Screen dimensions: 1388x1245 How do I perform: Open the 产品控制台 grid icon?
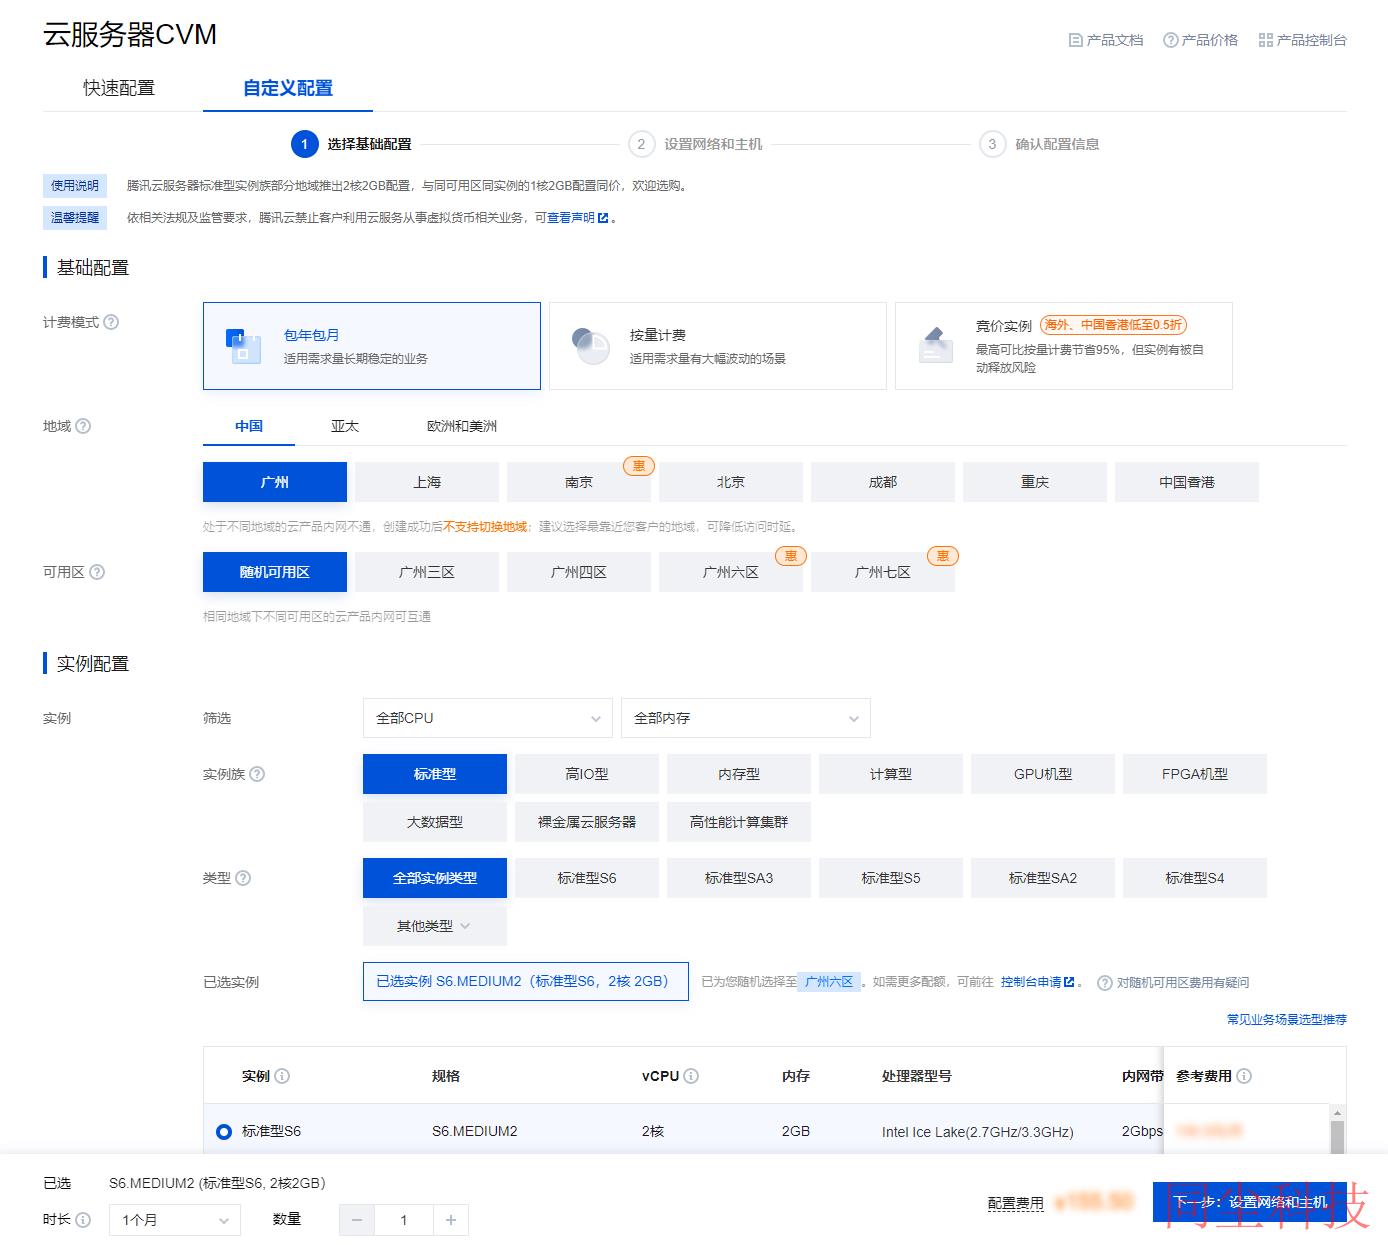click(1266, 40)
